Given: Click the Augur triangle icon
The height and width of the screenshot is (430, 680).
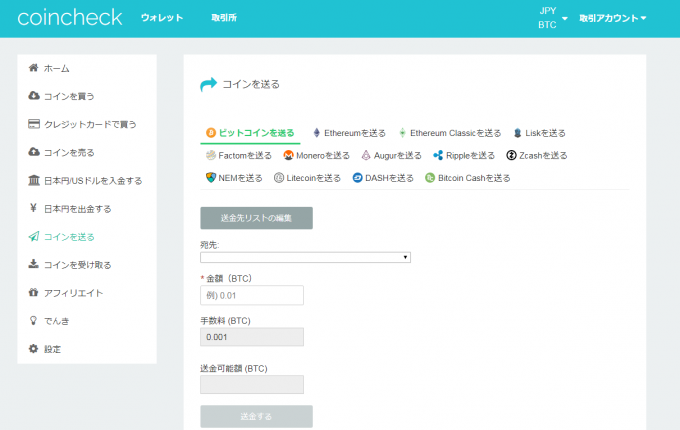Looking at the screenshot, I should pyautogui.click(x=366, y=155).
